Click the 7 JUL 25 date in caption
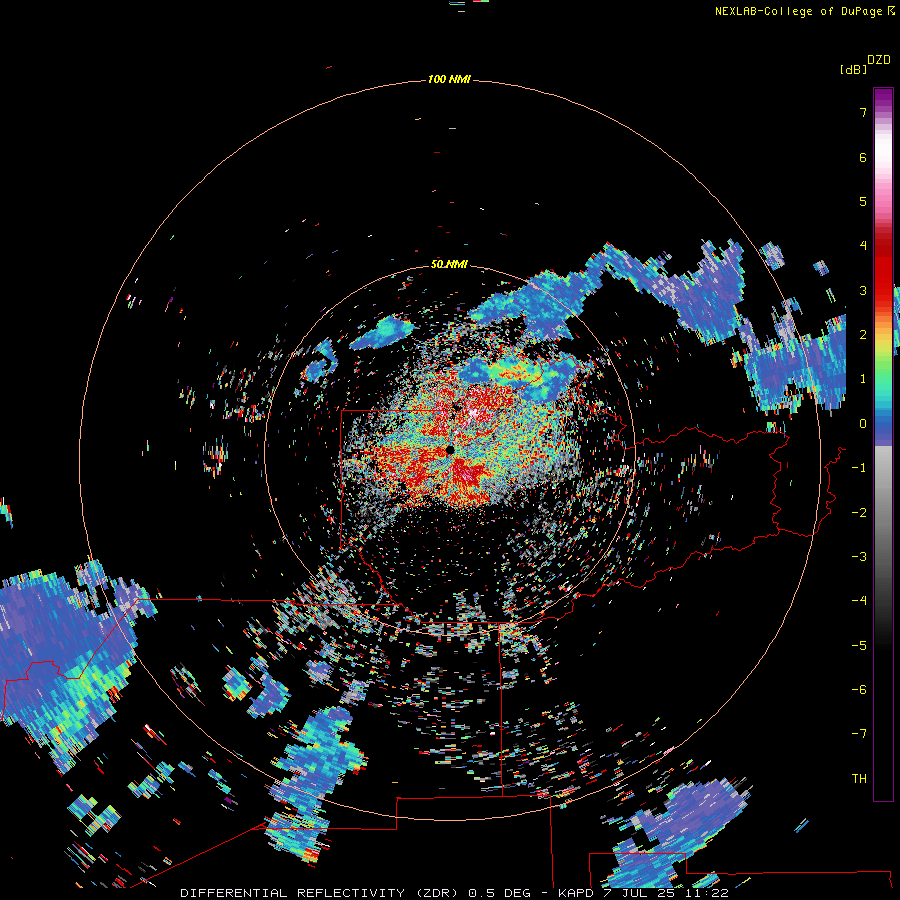Image resolution: width=900 pixels, height=900 pixels. coord(641,893)
